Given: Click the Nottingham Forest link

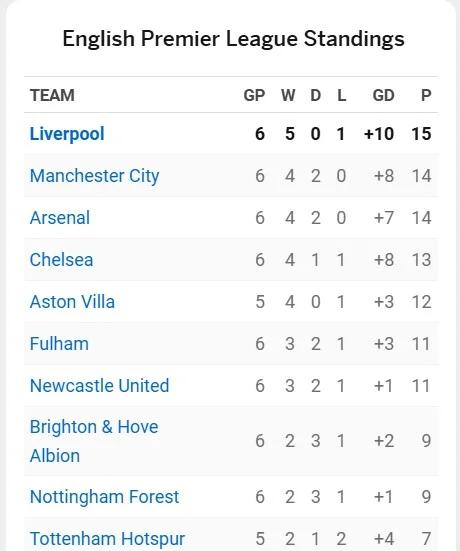Looking at the screenshot, I should 104,497.
